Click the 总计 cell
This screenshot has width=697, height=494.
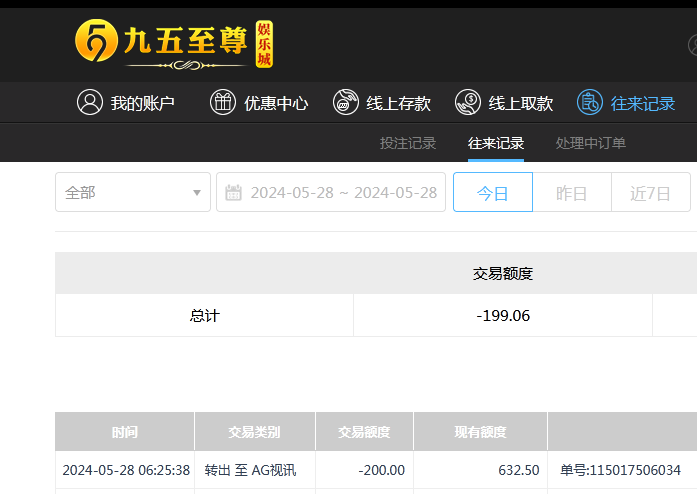coord(204,315)
